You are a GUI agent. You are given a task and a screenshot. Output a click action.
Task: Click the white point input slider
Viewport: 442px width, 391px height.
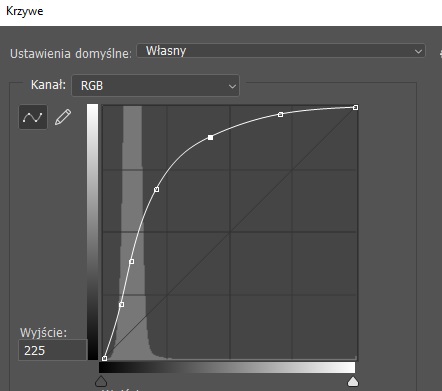353,381
